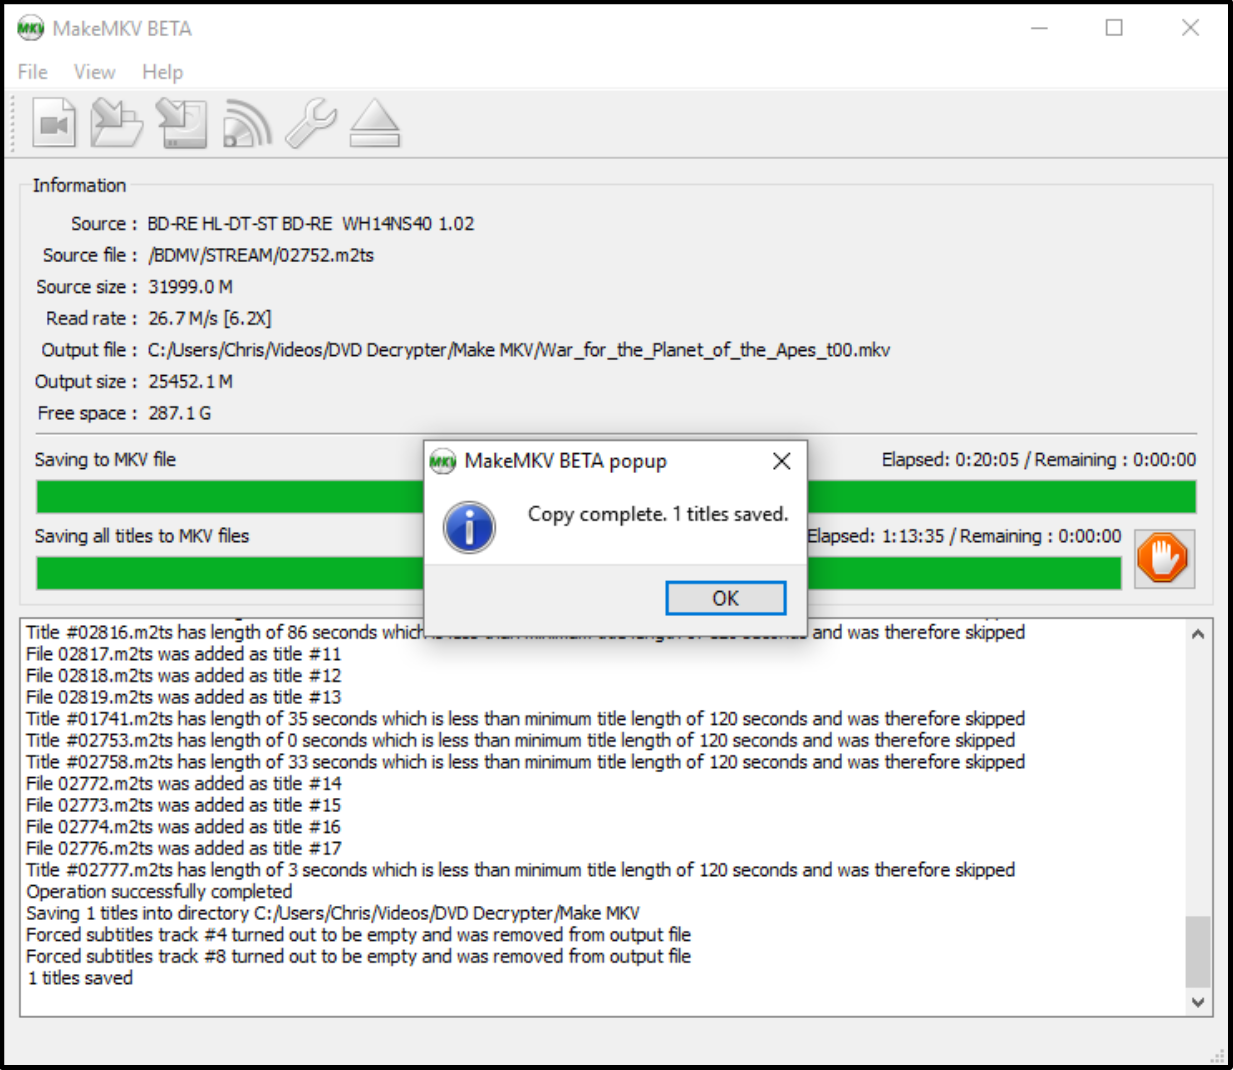This screenshot has width=1233, height=1070.
Task: Click the 'Saving to MKV file' label
Action: point(105,460)
